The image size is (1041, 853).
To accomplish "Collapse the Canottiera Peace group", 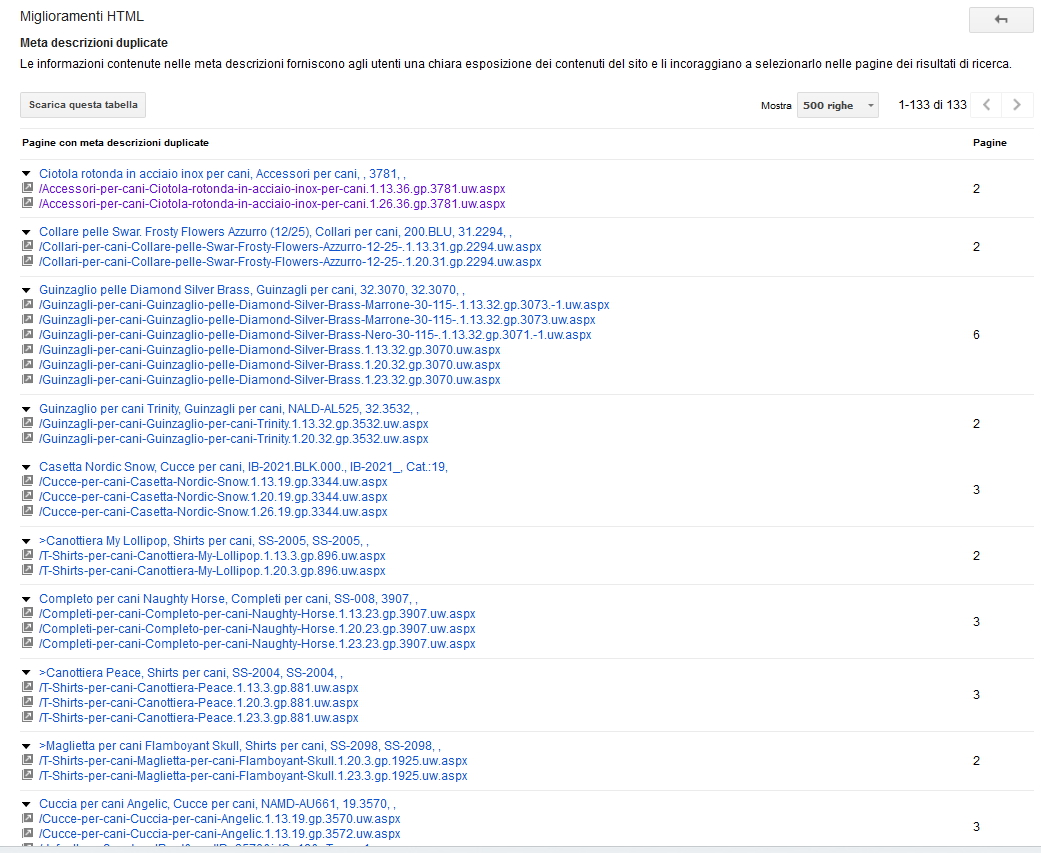I will click(x=27, y=672).
